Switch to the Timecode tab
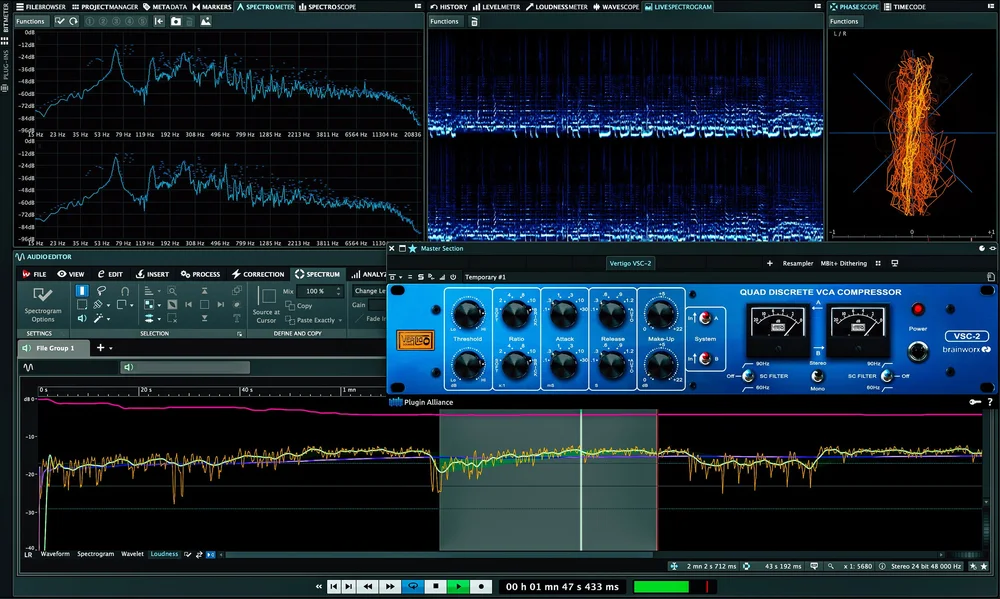The height and width of the screenshot is (599, 1000). tap(904, 6)
